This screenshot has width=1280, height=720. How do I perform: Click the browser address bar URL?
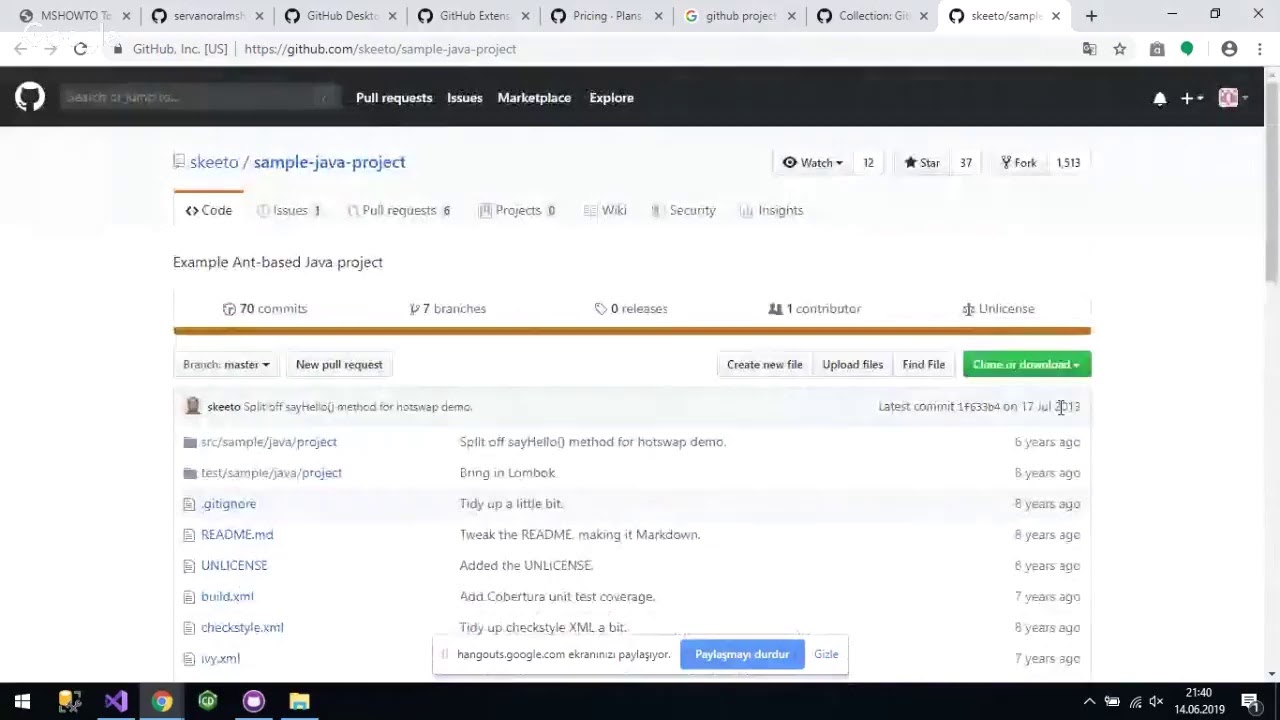click(x=380, y=49)
